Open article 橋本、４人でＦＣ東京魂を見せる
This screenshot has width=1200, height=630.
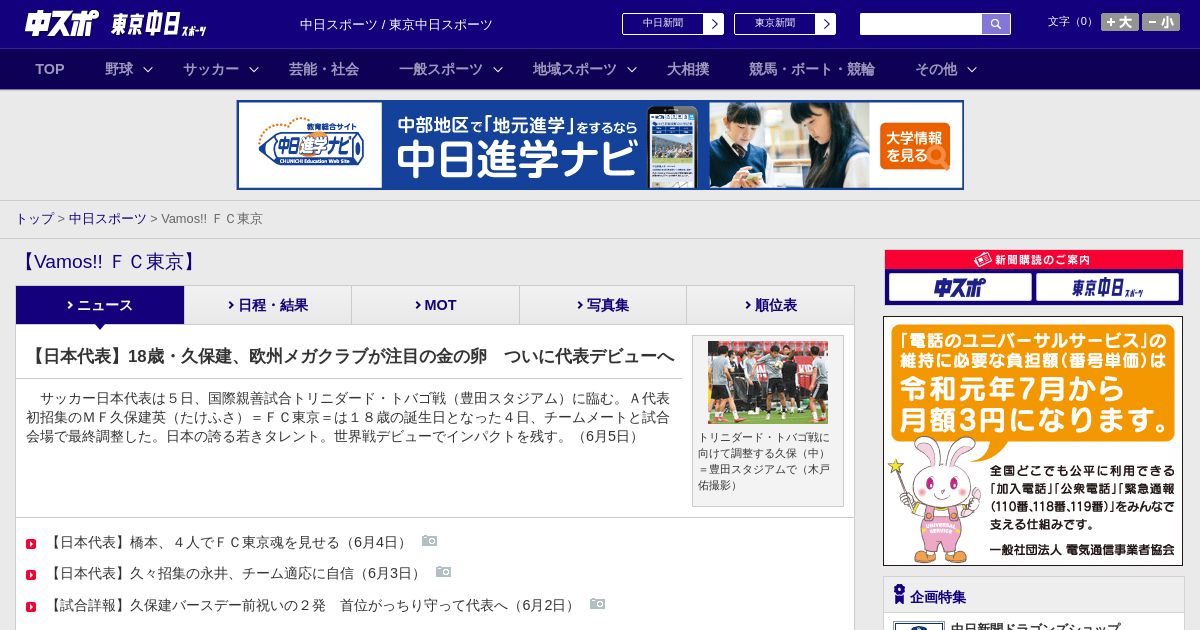[228, 542]
